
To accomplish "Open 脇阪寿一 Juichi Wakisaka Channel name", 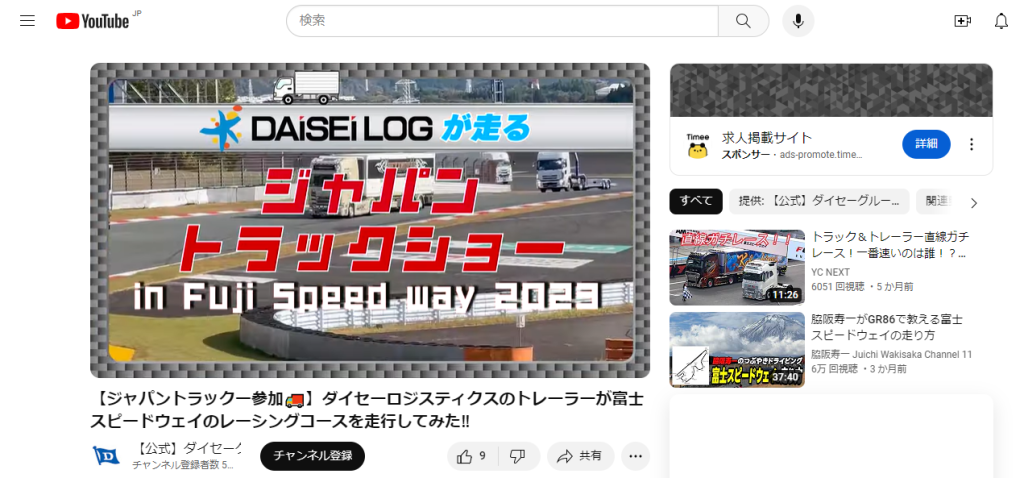I will pyautogui.click(x=891, y=355).
